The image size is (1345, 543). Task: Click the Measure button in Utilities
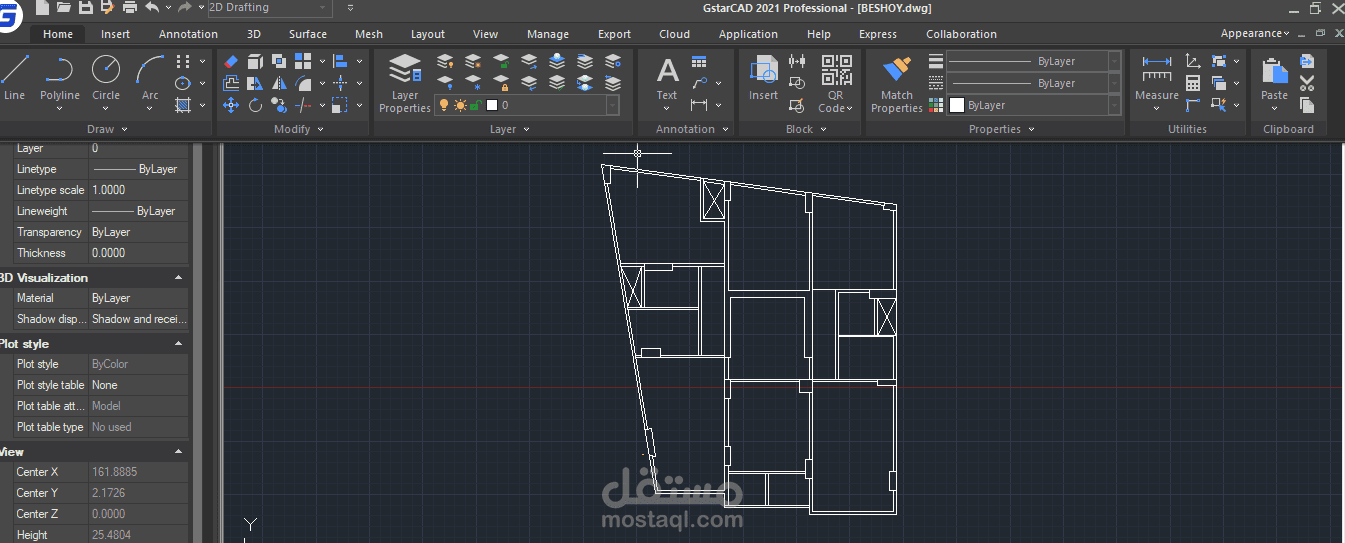1157,83
